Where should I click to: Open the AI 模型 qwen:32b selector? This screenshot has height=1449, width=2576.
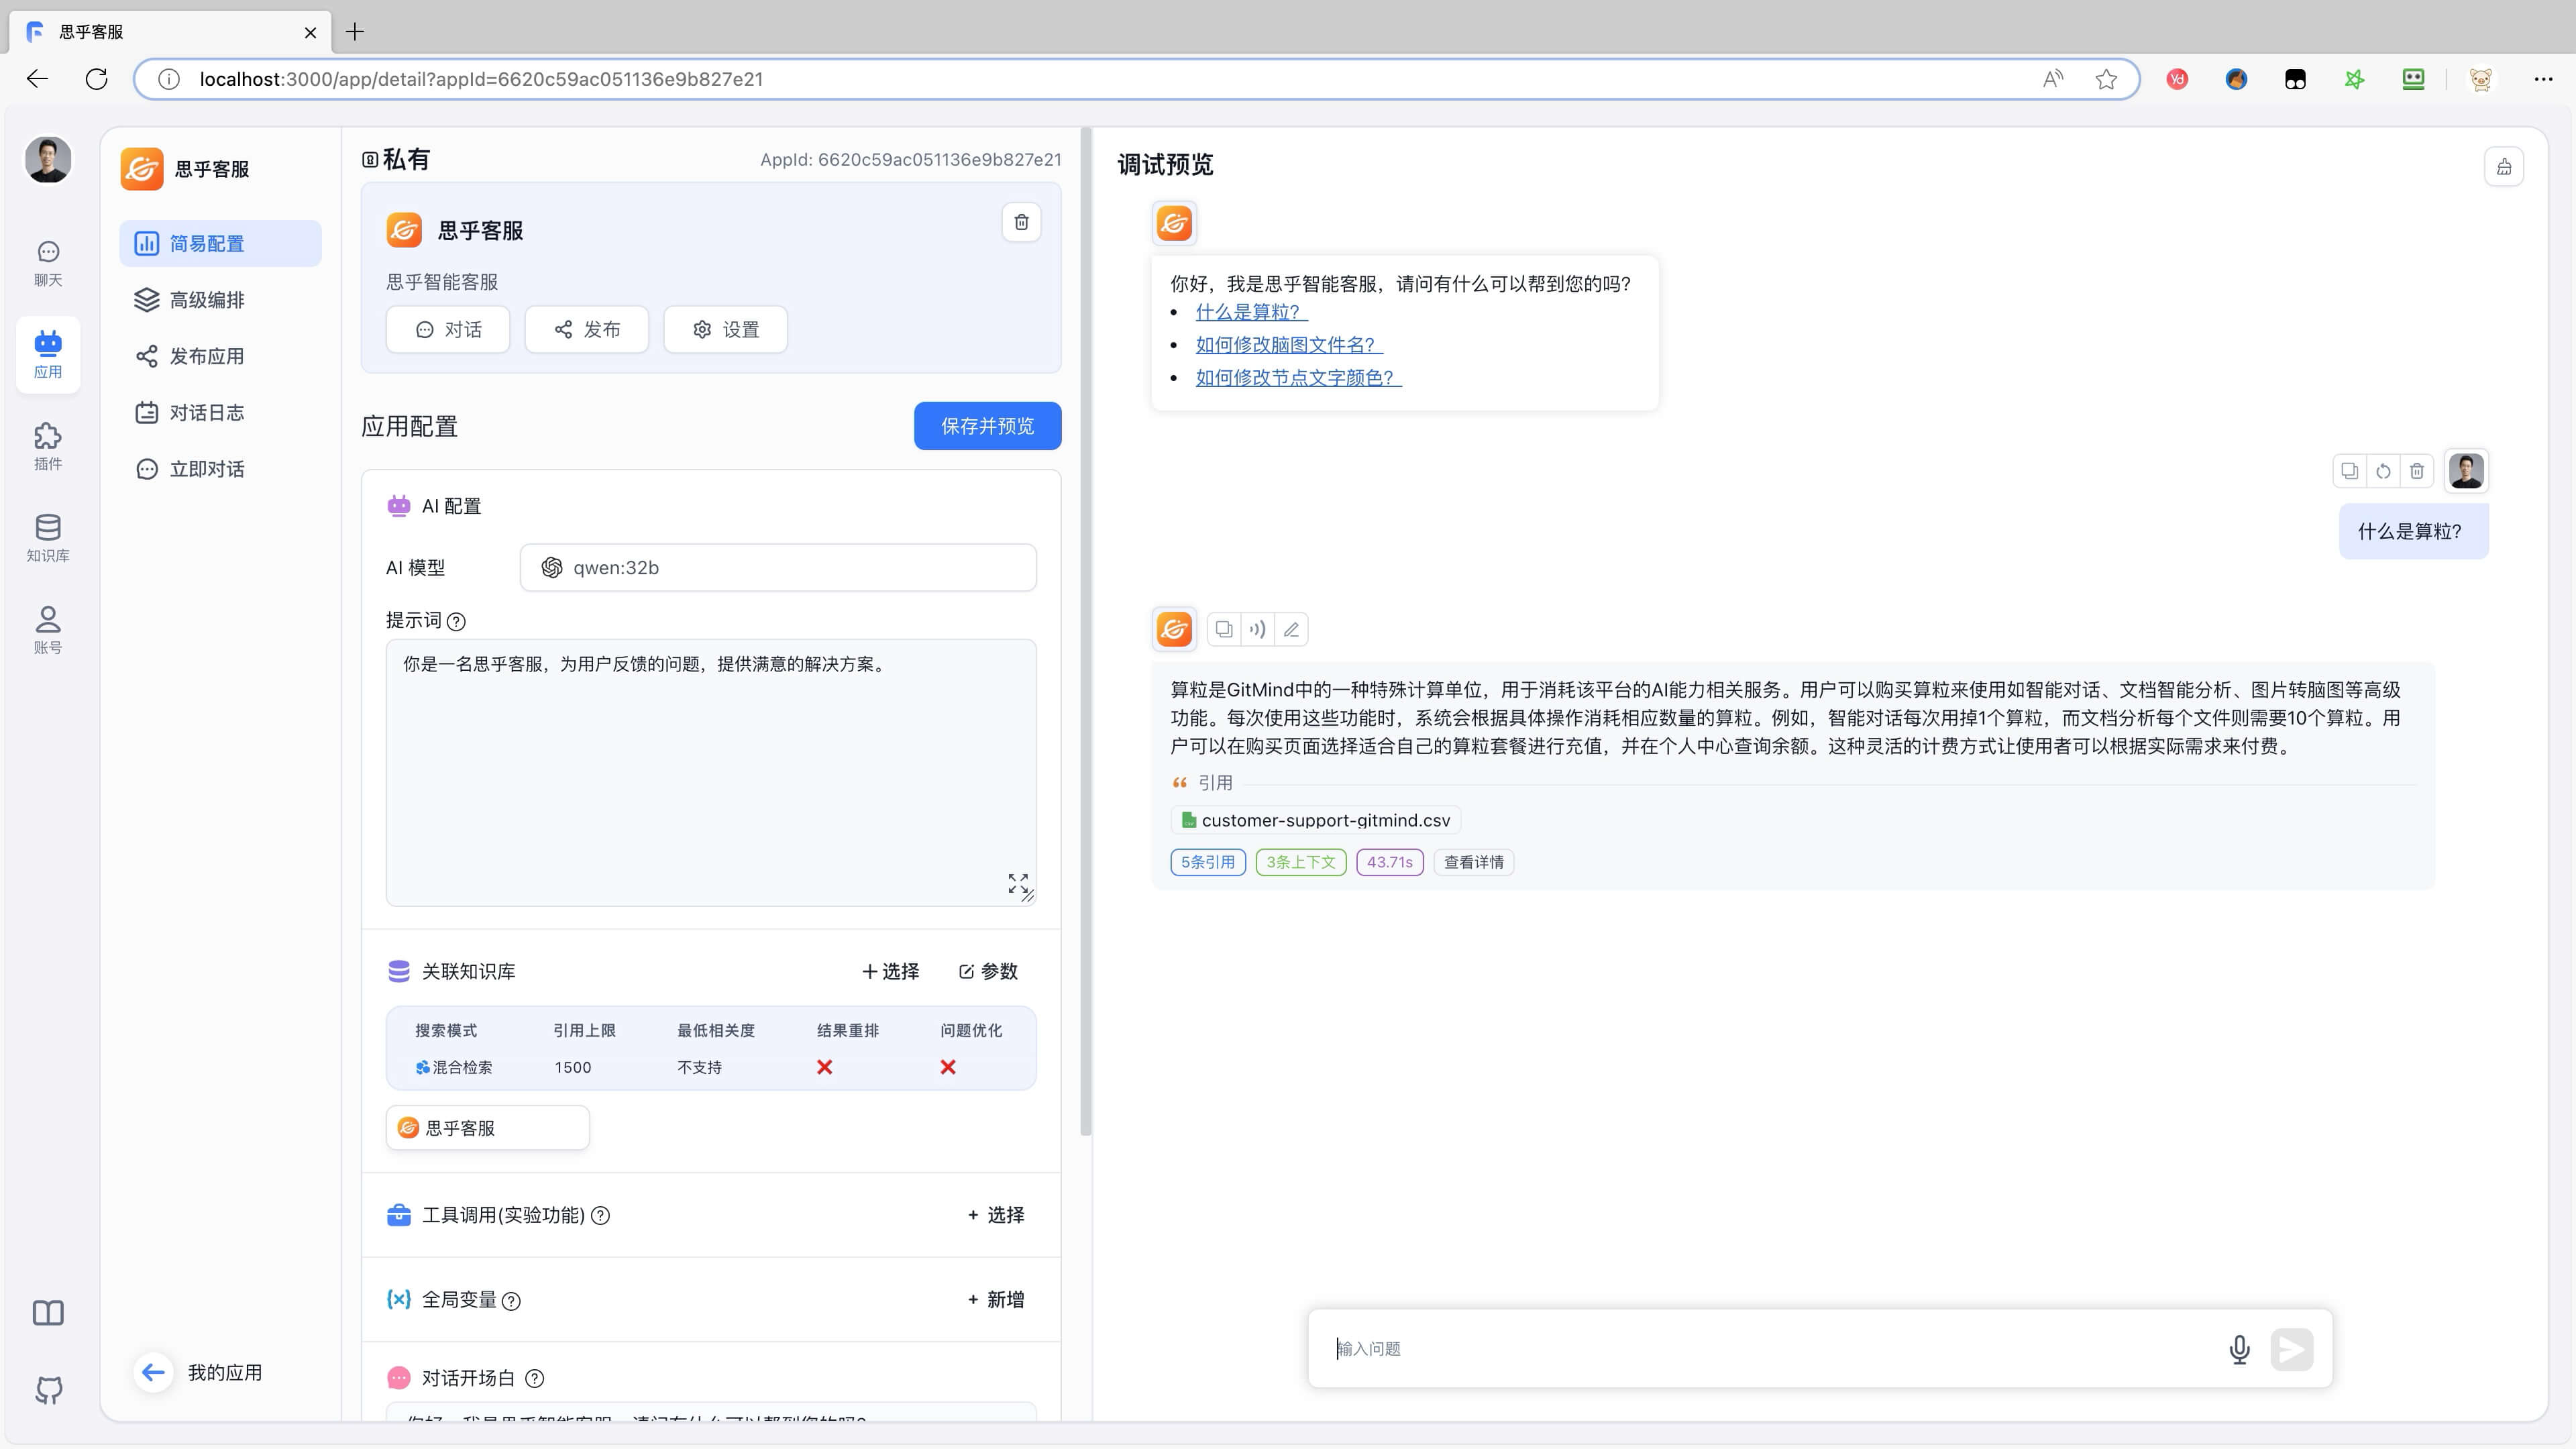[778, 568]
